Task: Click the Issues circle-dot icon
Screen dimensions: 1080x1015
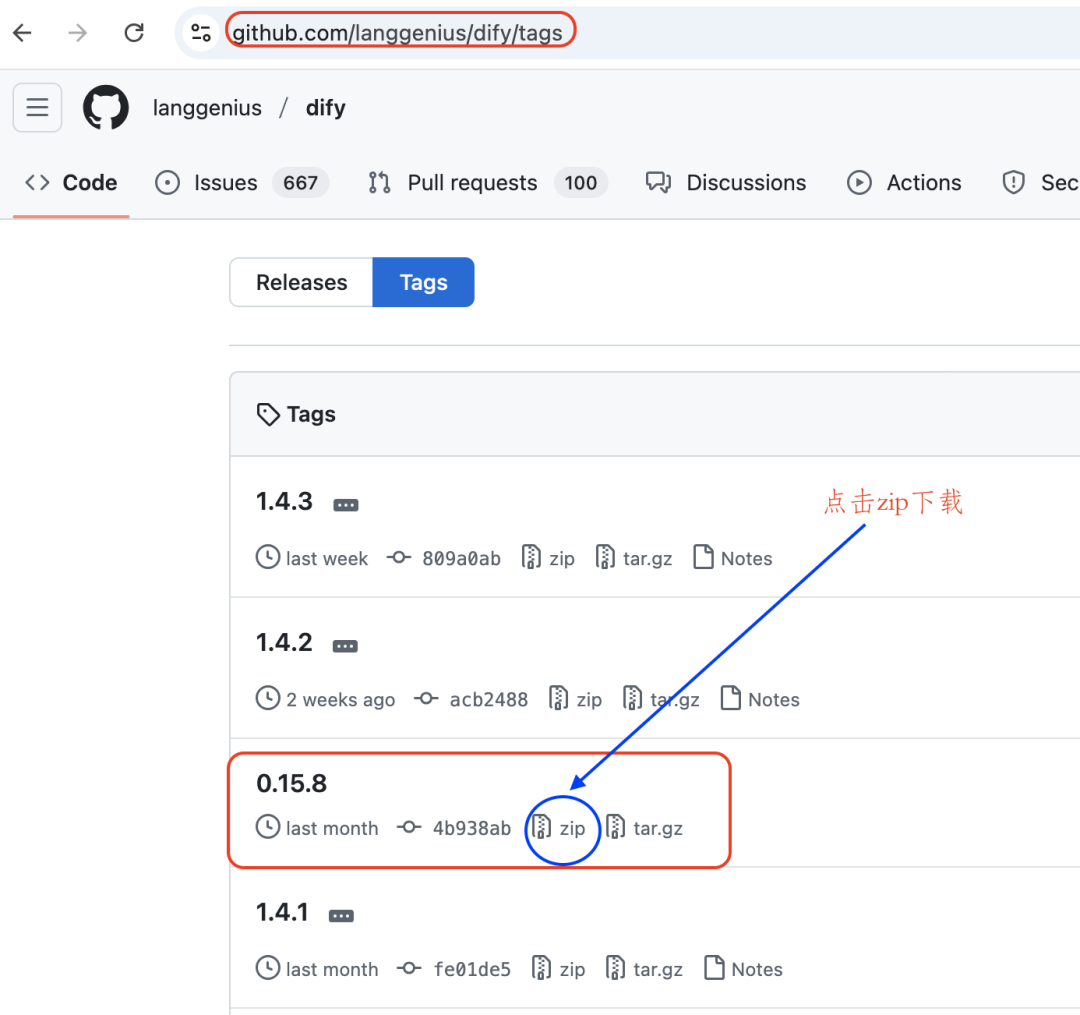Action: pos(167,182)
